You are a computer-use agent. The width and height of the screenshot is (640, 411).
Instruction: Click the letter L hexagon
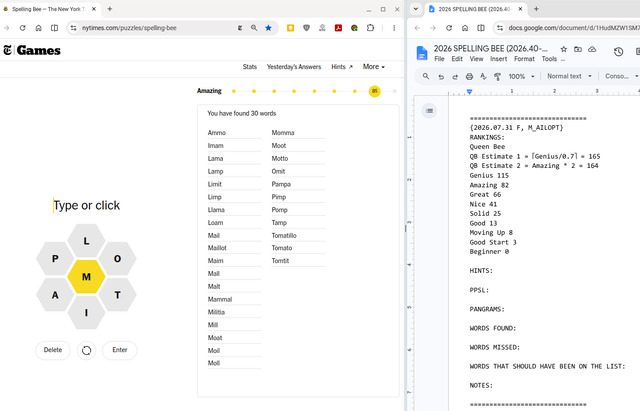(86, 241)
